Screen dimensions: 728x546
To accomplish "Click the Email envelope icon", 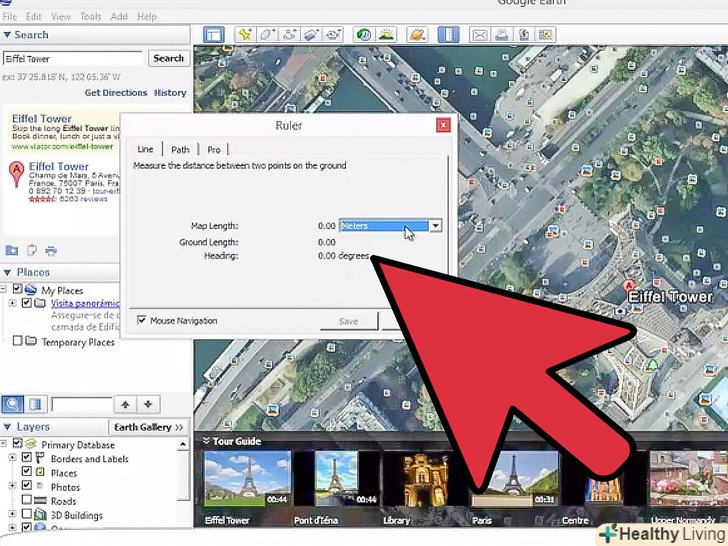I will 479,35.
